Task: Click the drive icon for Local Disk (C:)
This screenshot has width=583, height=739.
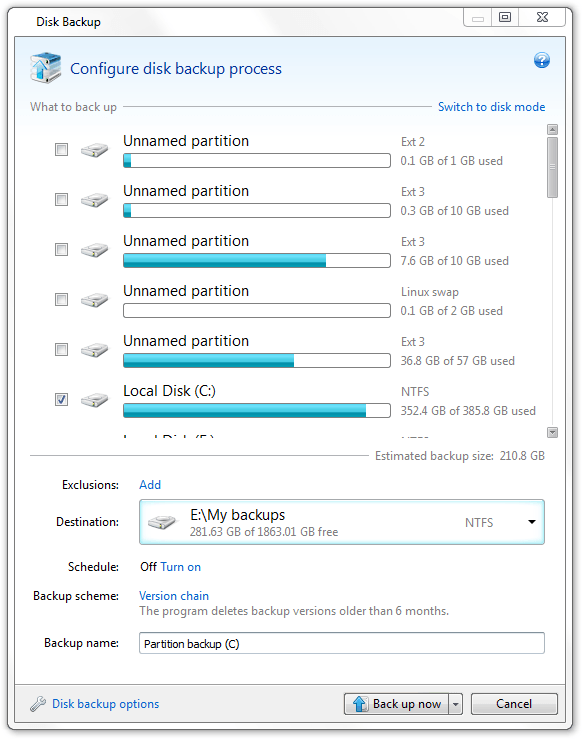Action: [95, 400]
